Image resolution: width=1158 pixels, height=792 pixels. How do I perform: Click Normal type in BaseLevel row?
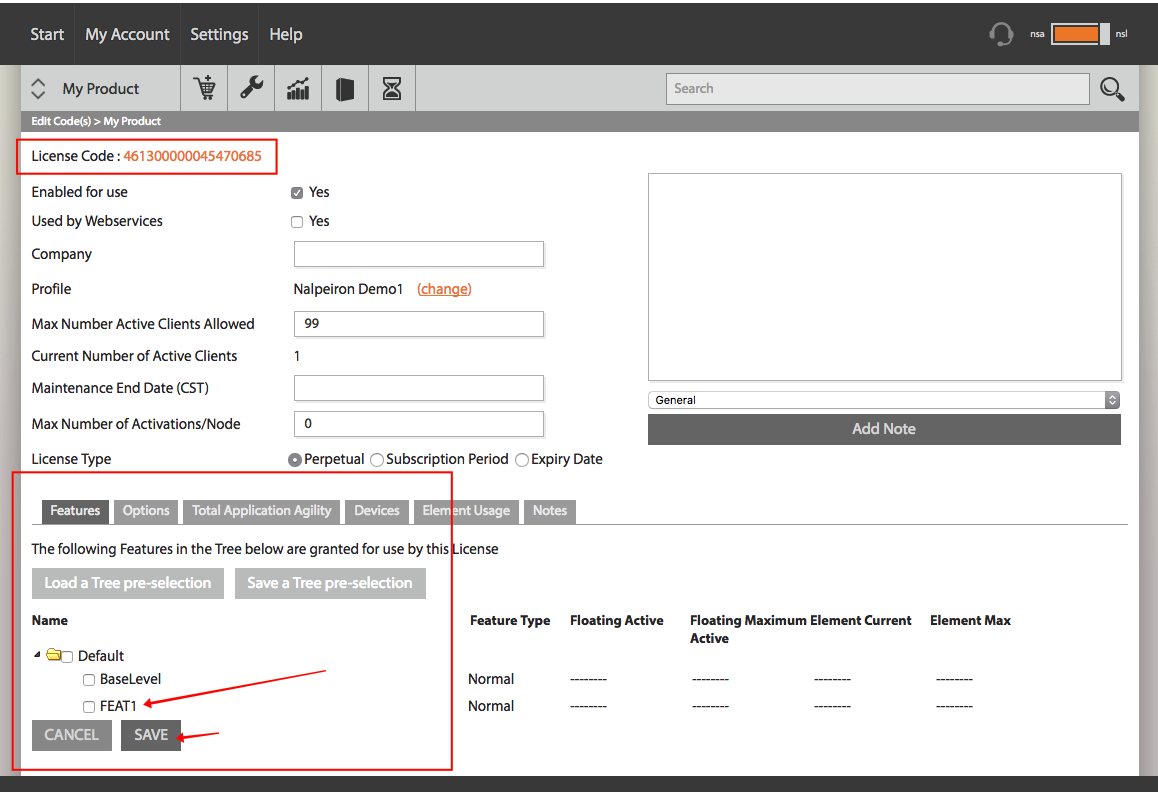point(491,679)
